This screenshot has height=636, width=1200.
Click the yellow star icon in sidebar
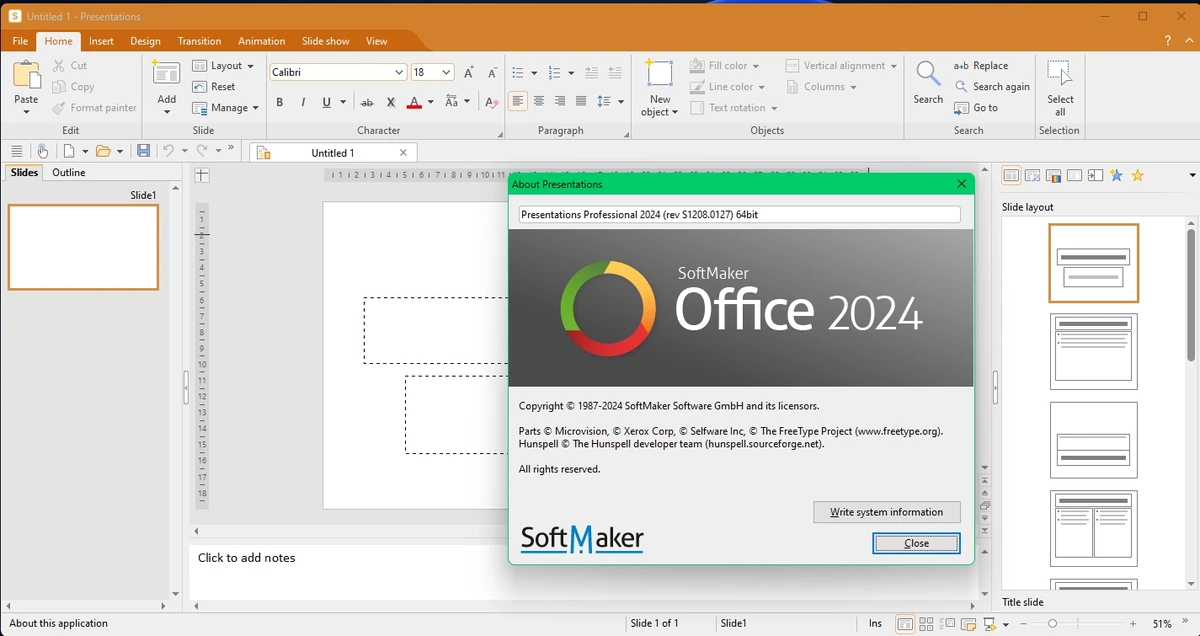pyautogui.click(x=1137, y=175)
